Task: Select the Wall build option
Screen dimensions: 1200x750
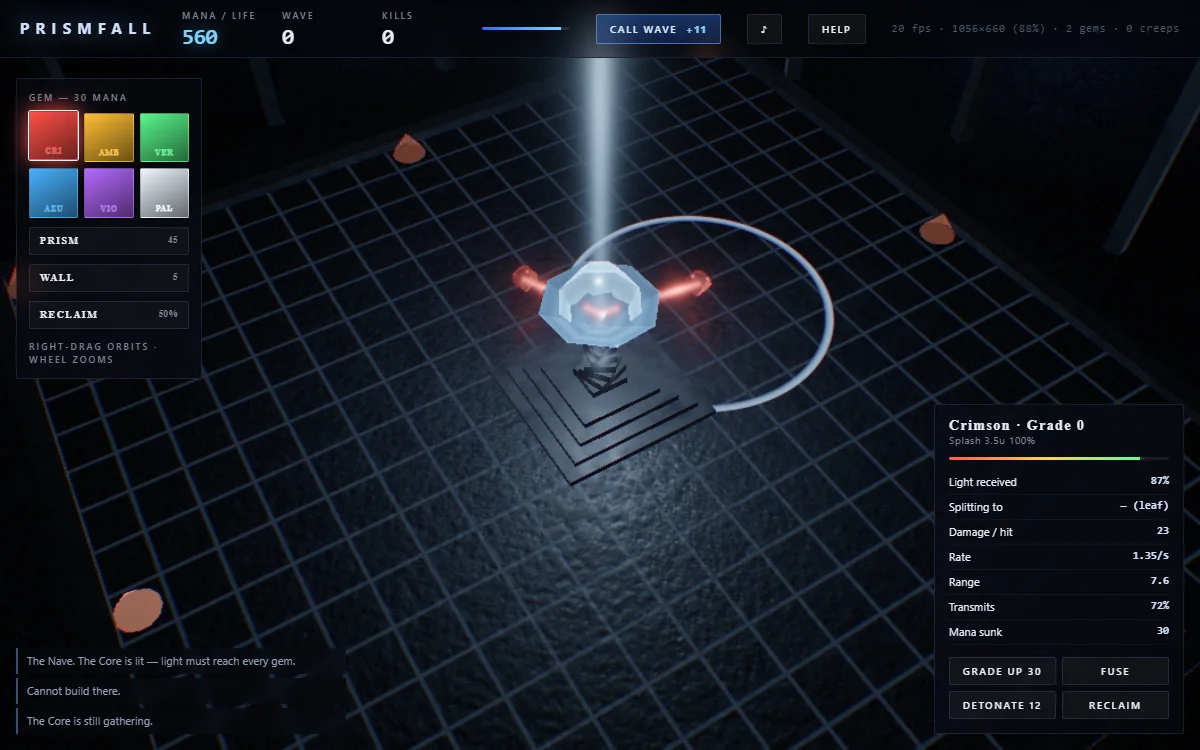Action: 109,278
